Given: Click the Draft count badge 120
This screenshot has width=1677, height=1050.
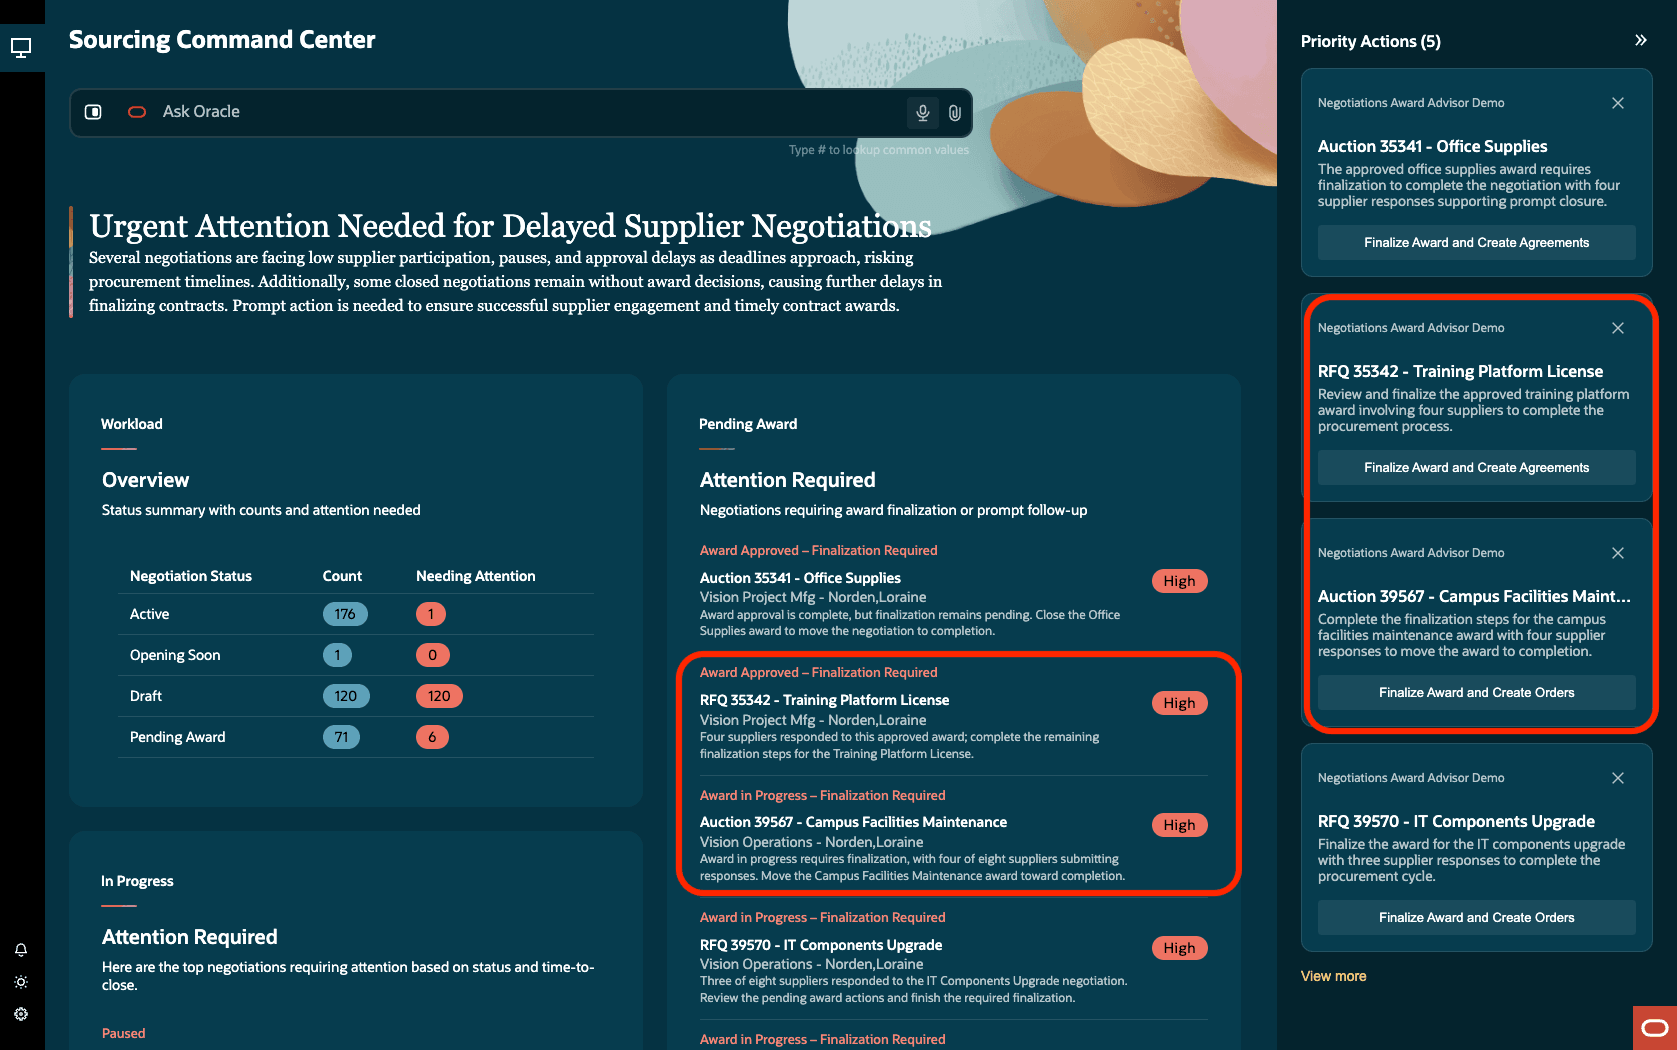Looking at the screenshot, I should click(346, 696).
